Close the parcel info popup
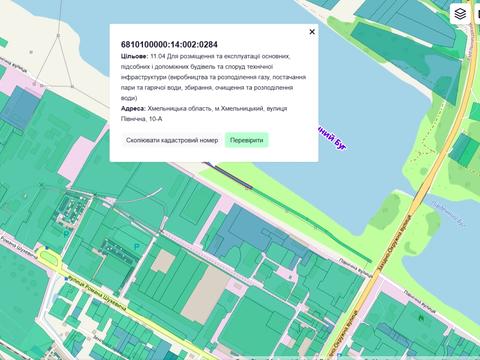This screenshot has height=360, width=480. click(312, 32)
